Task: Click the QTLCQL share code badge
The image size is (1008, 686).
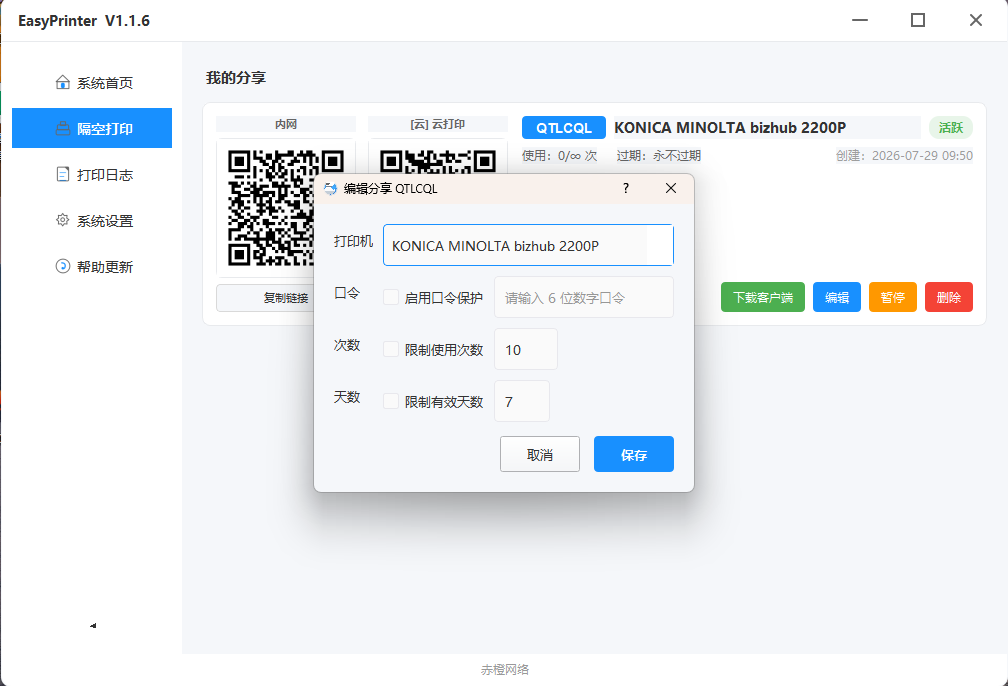Action: click(564, 127)
